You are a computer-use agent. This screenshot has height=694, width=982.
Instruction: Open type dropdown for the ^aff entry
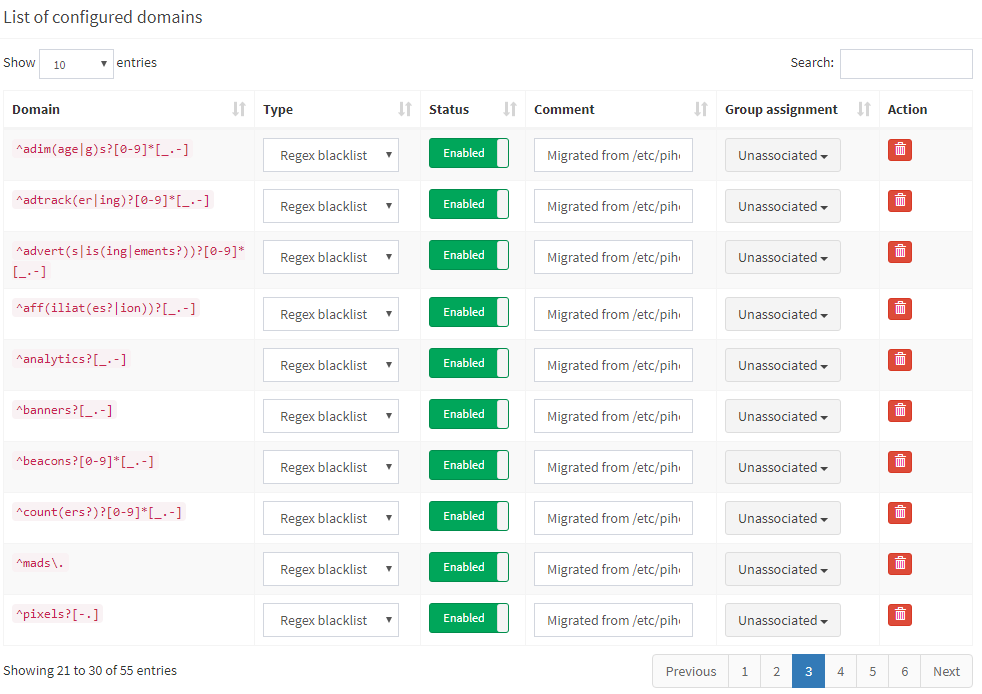[331, 311]
